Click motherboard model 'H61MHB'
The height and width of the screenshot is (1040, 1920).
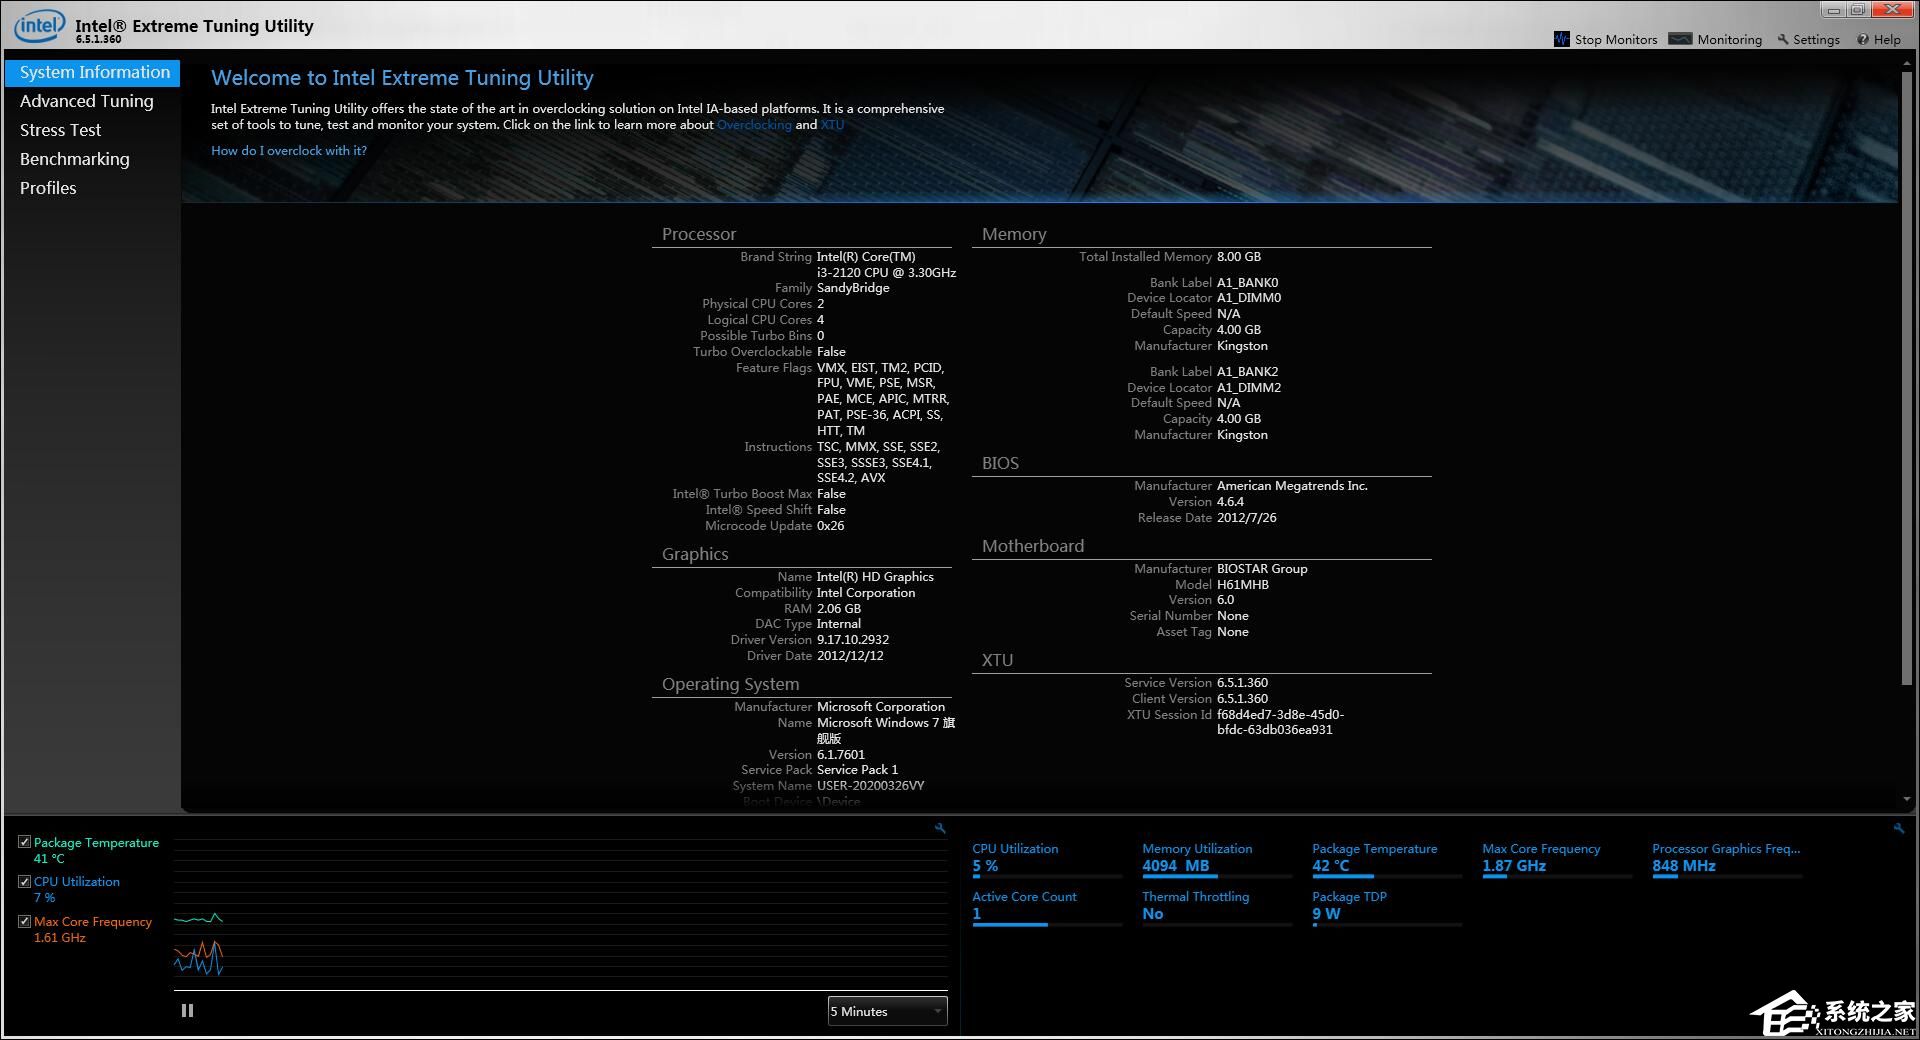click(1242, 585)
